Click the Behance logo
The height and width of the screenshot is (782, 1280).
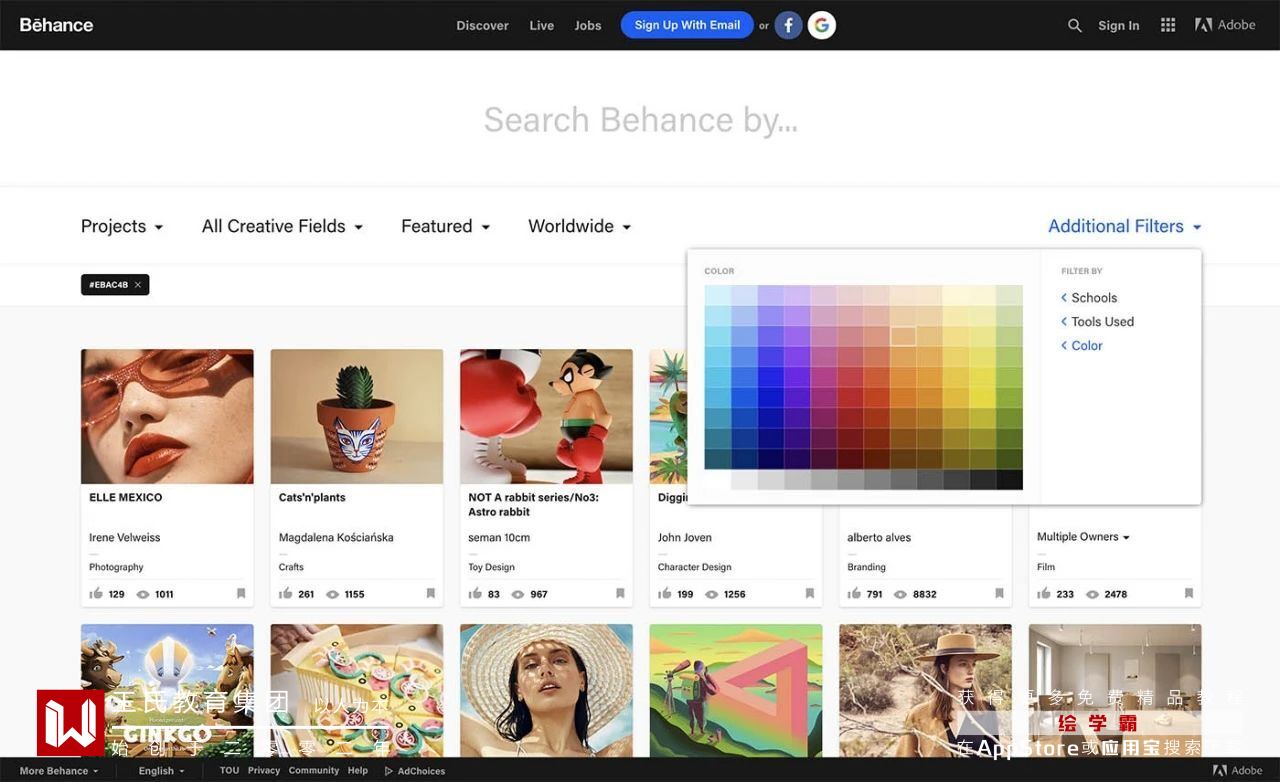click(x=56, y=25)
